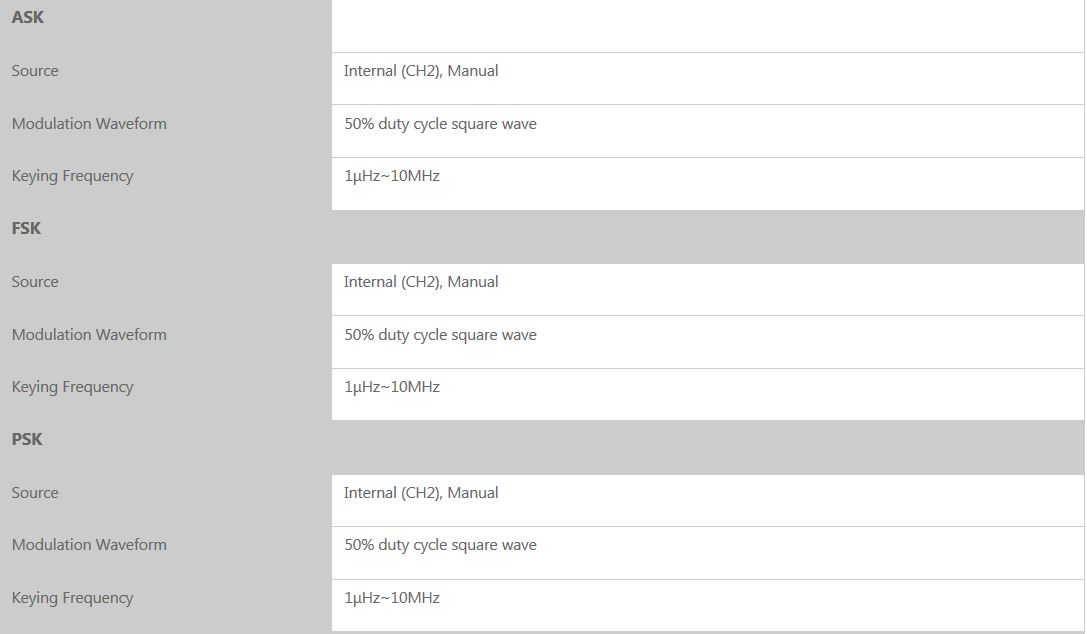Click the PSK section heading
Image resolution: width=1087 pixels, height=634 pixels.
[x=27, y=440]
